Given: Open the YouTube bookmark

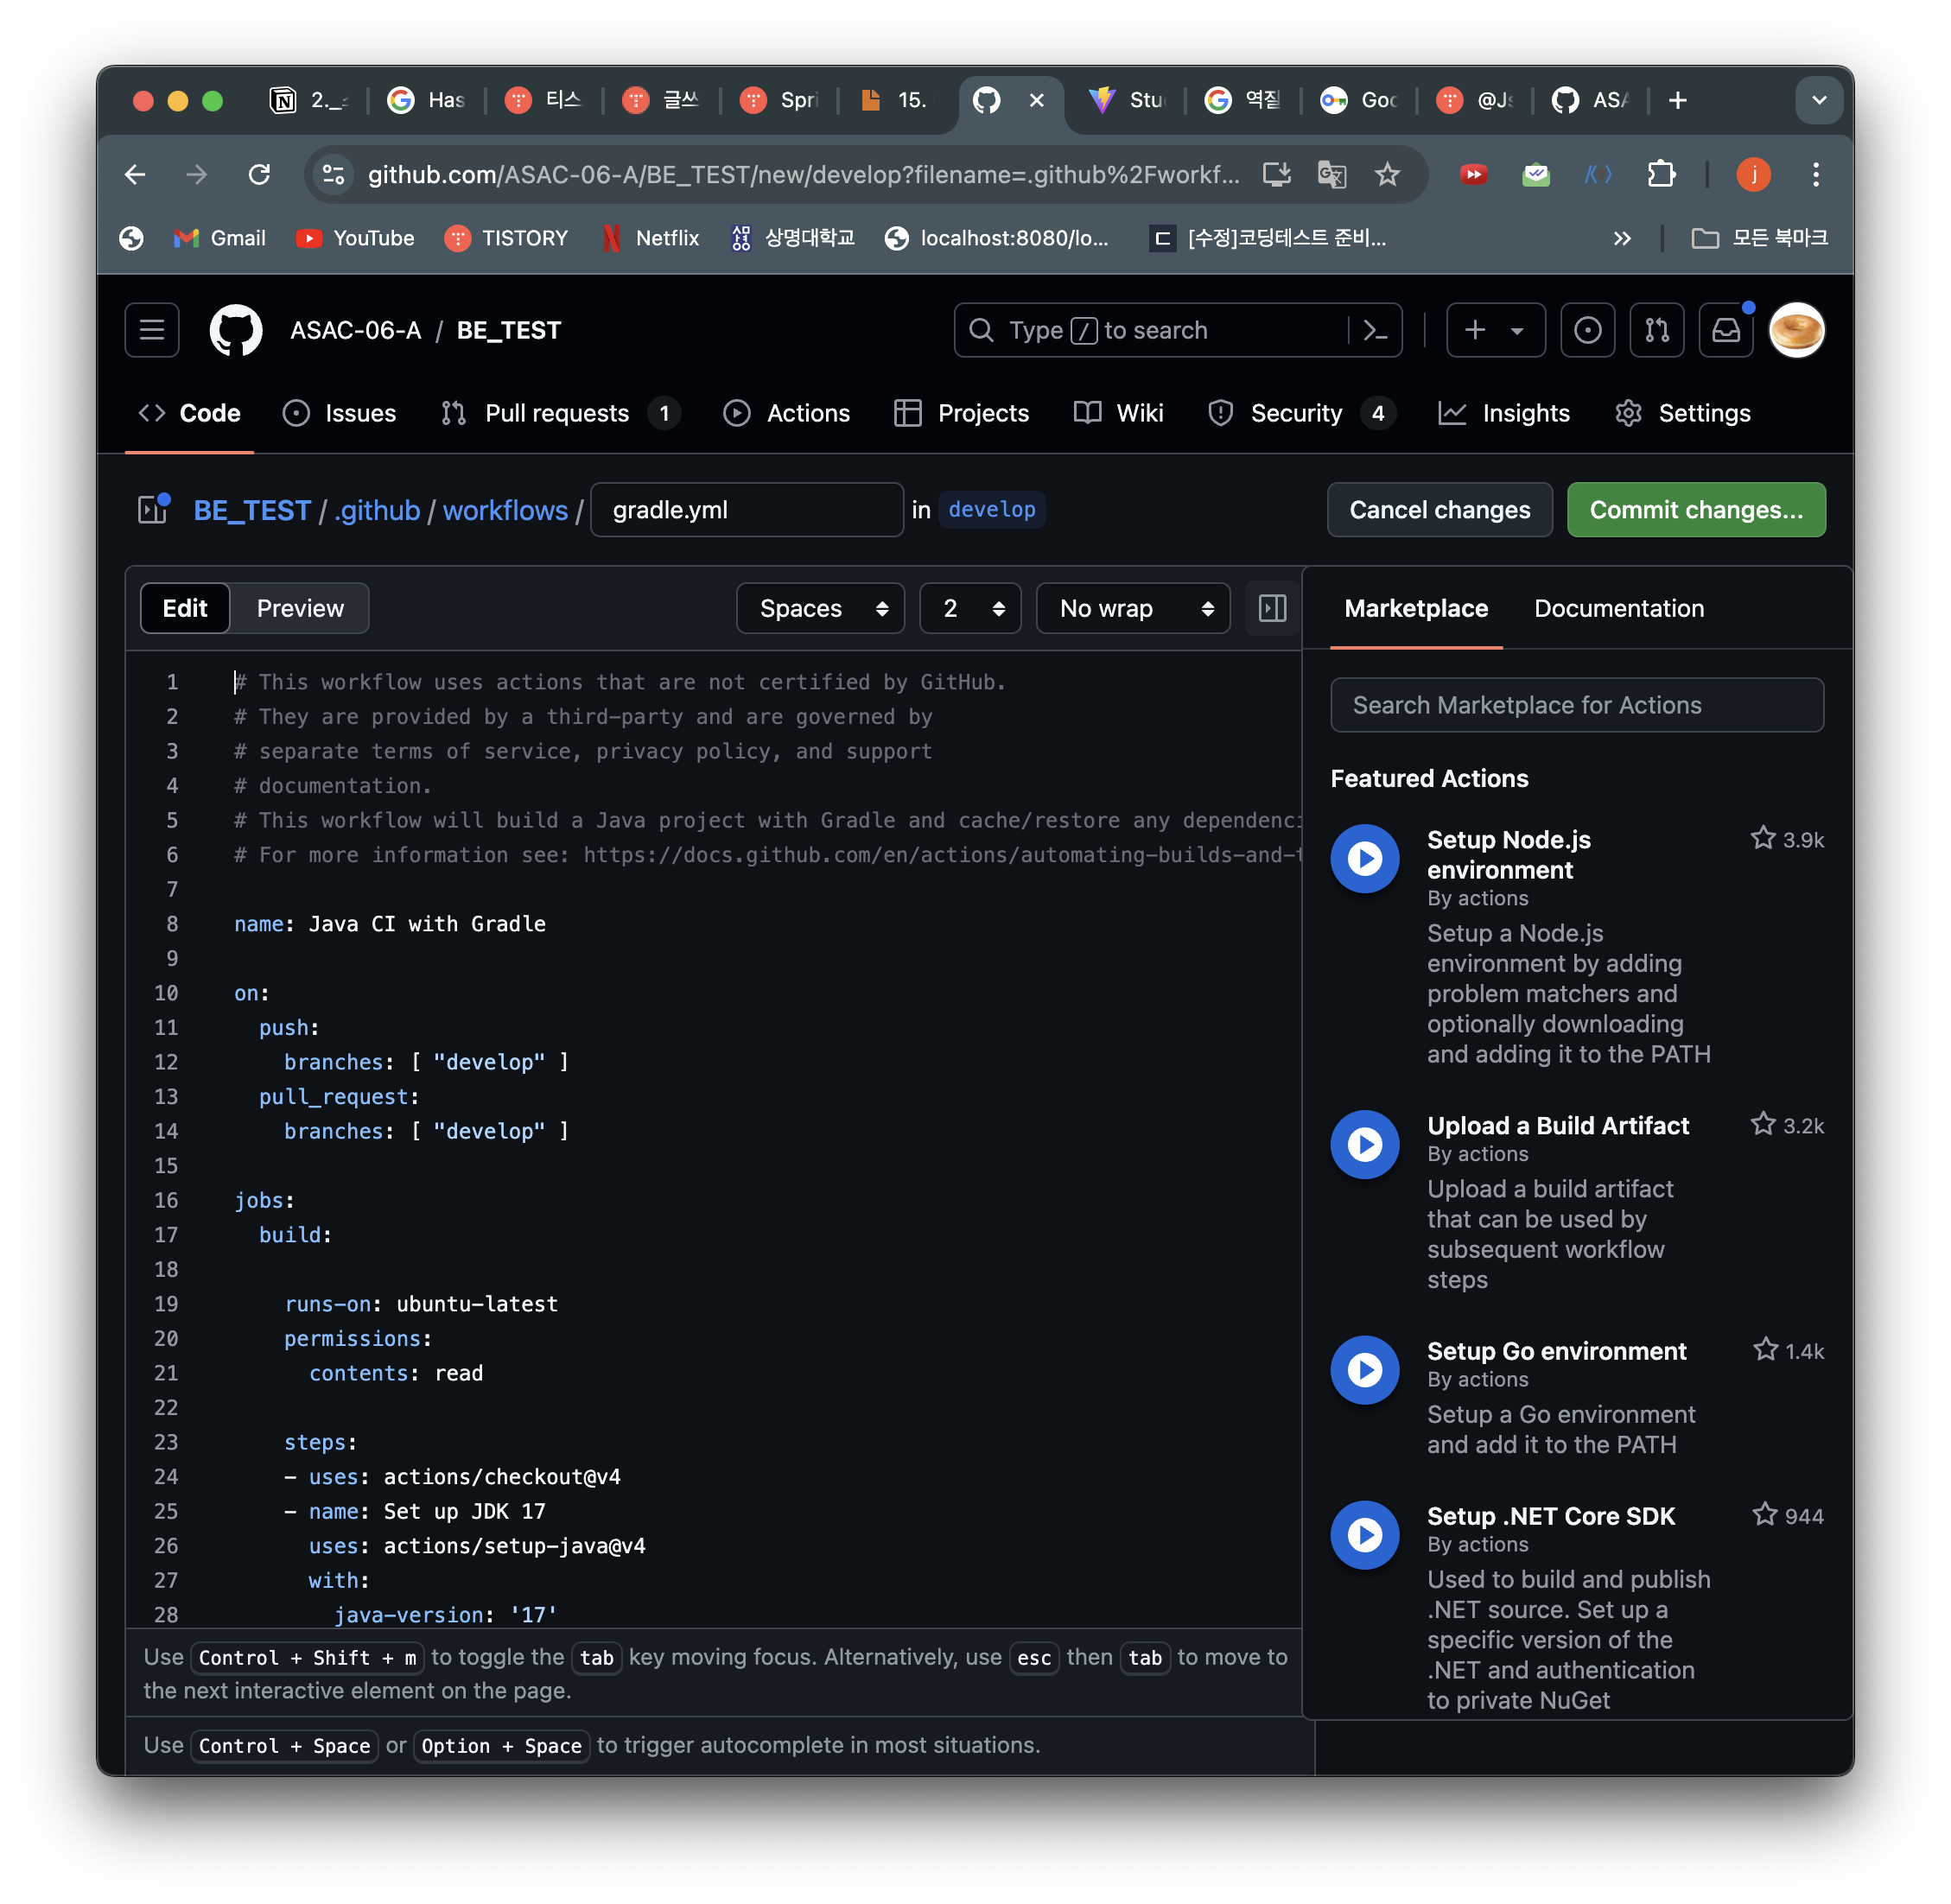Looking at the screenshot, I should tap(355, 238).
